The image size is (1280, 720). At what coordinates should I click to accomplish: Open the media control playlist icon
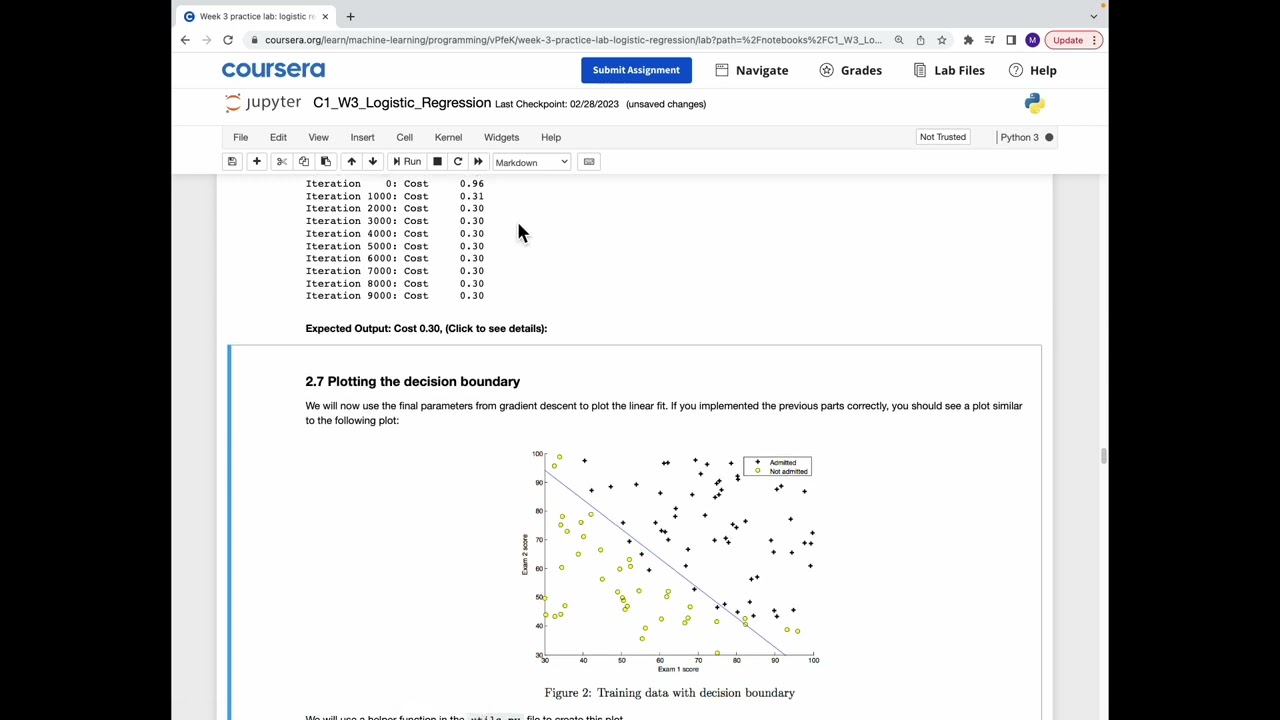point(989,40)
